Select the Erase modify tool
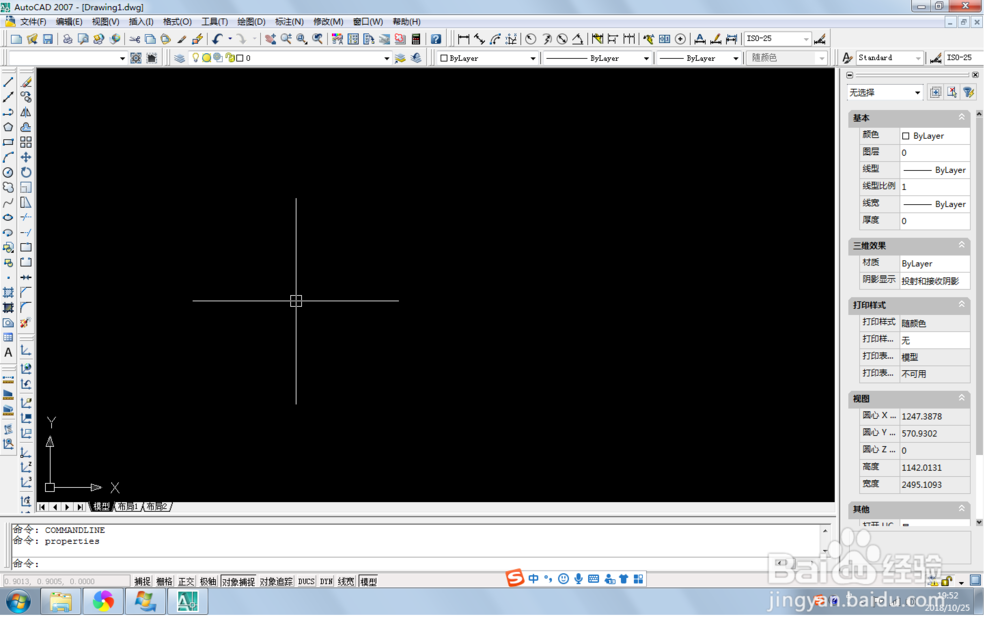This screenshot has height=634, width=1000. tap(26, 82)
